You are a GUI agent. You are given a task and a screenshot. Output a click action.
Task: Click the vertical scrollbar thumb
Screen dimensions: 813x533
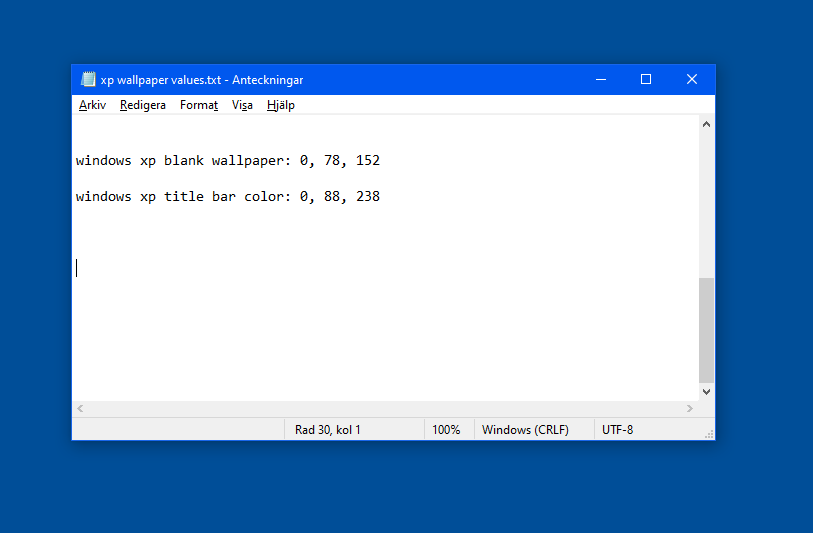click(x=706, y=330)
